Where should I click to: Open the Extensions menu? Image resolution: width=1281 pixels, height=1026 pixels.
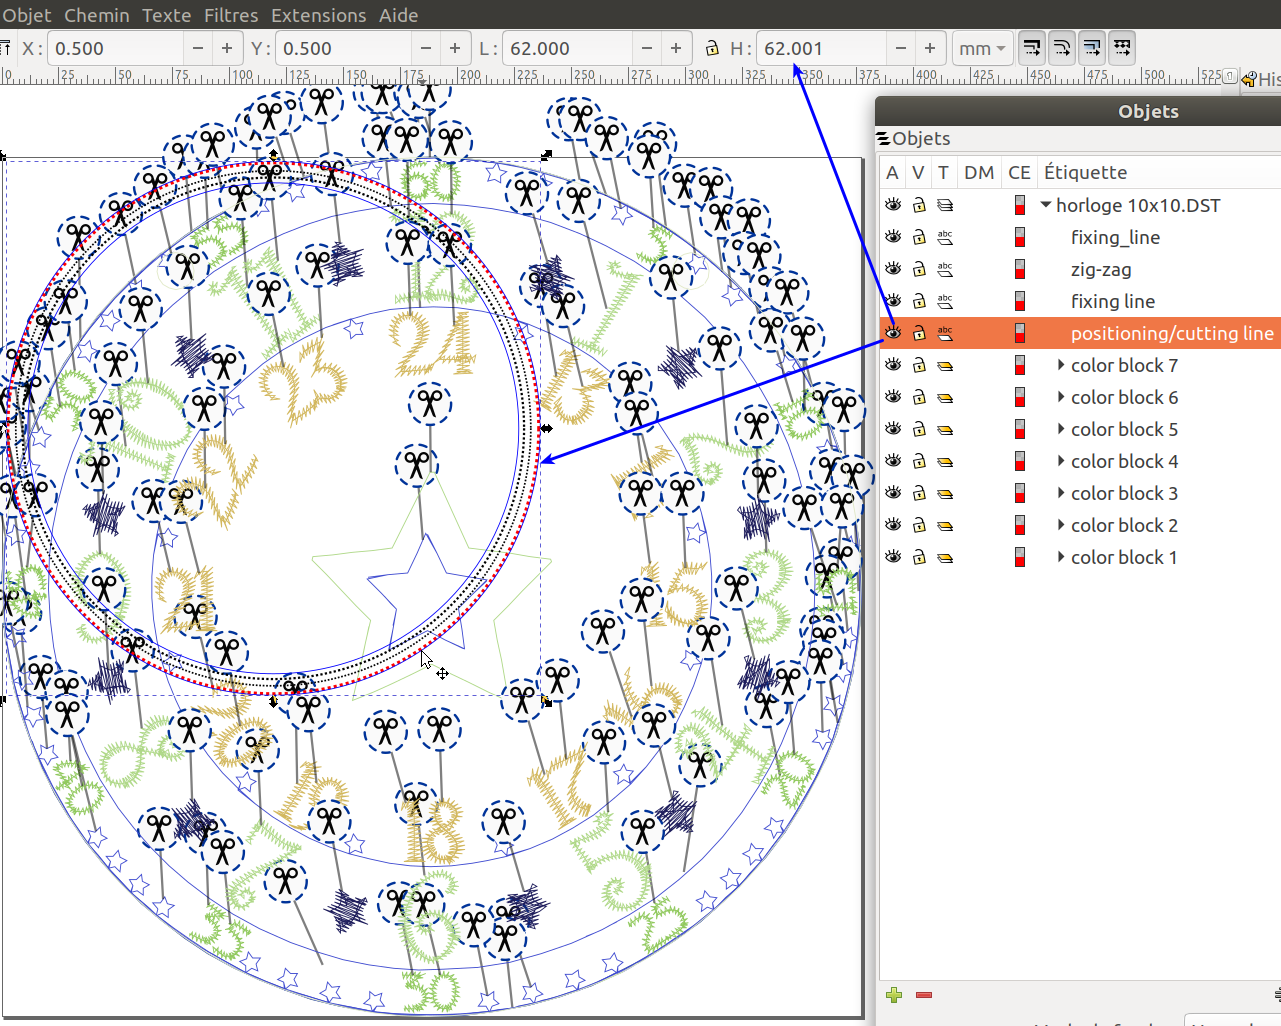pos(319,15)
